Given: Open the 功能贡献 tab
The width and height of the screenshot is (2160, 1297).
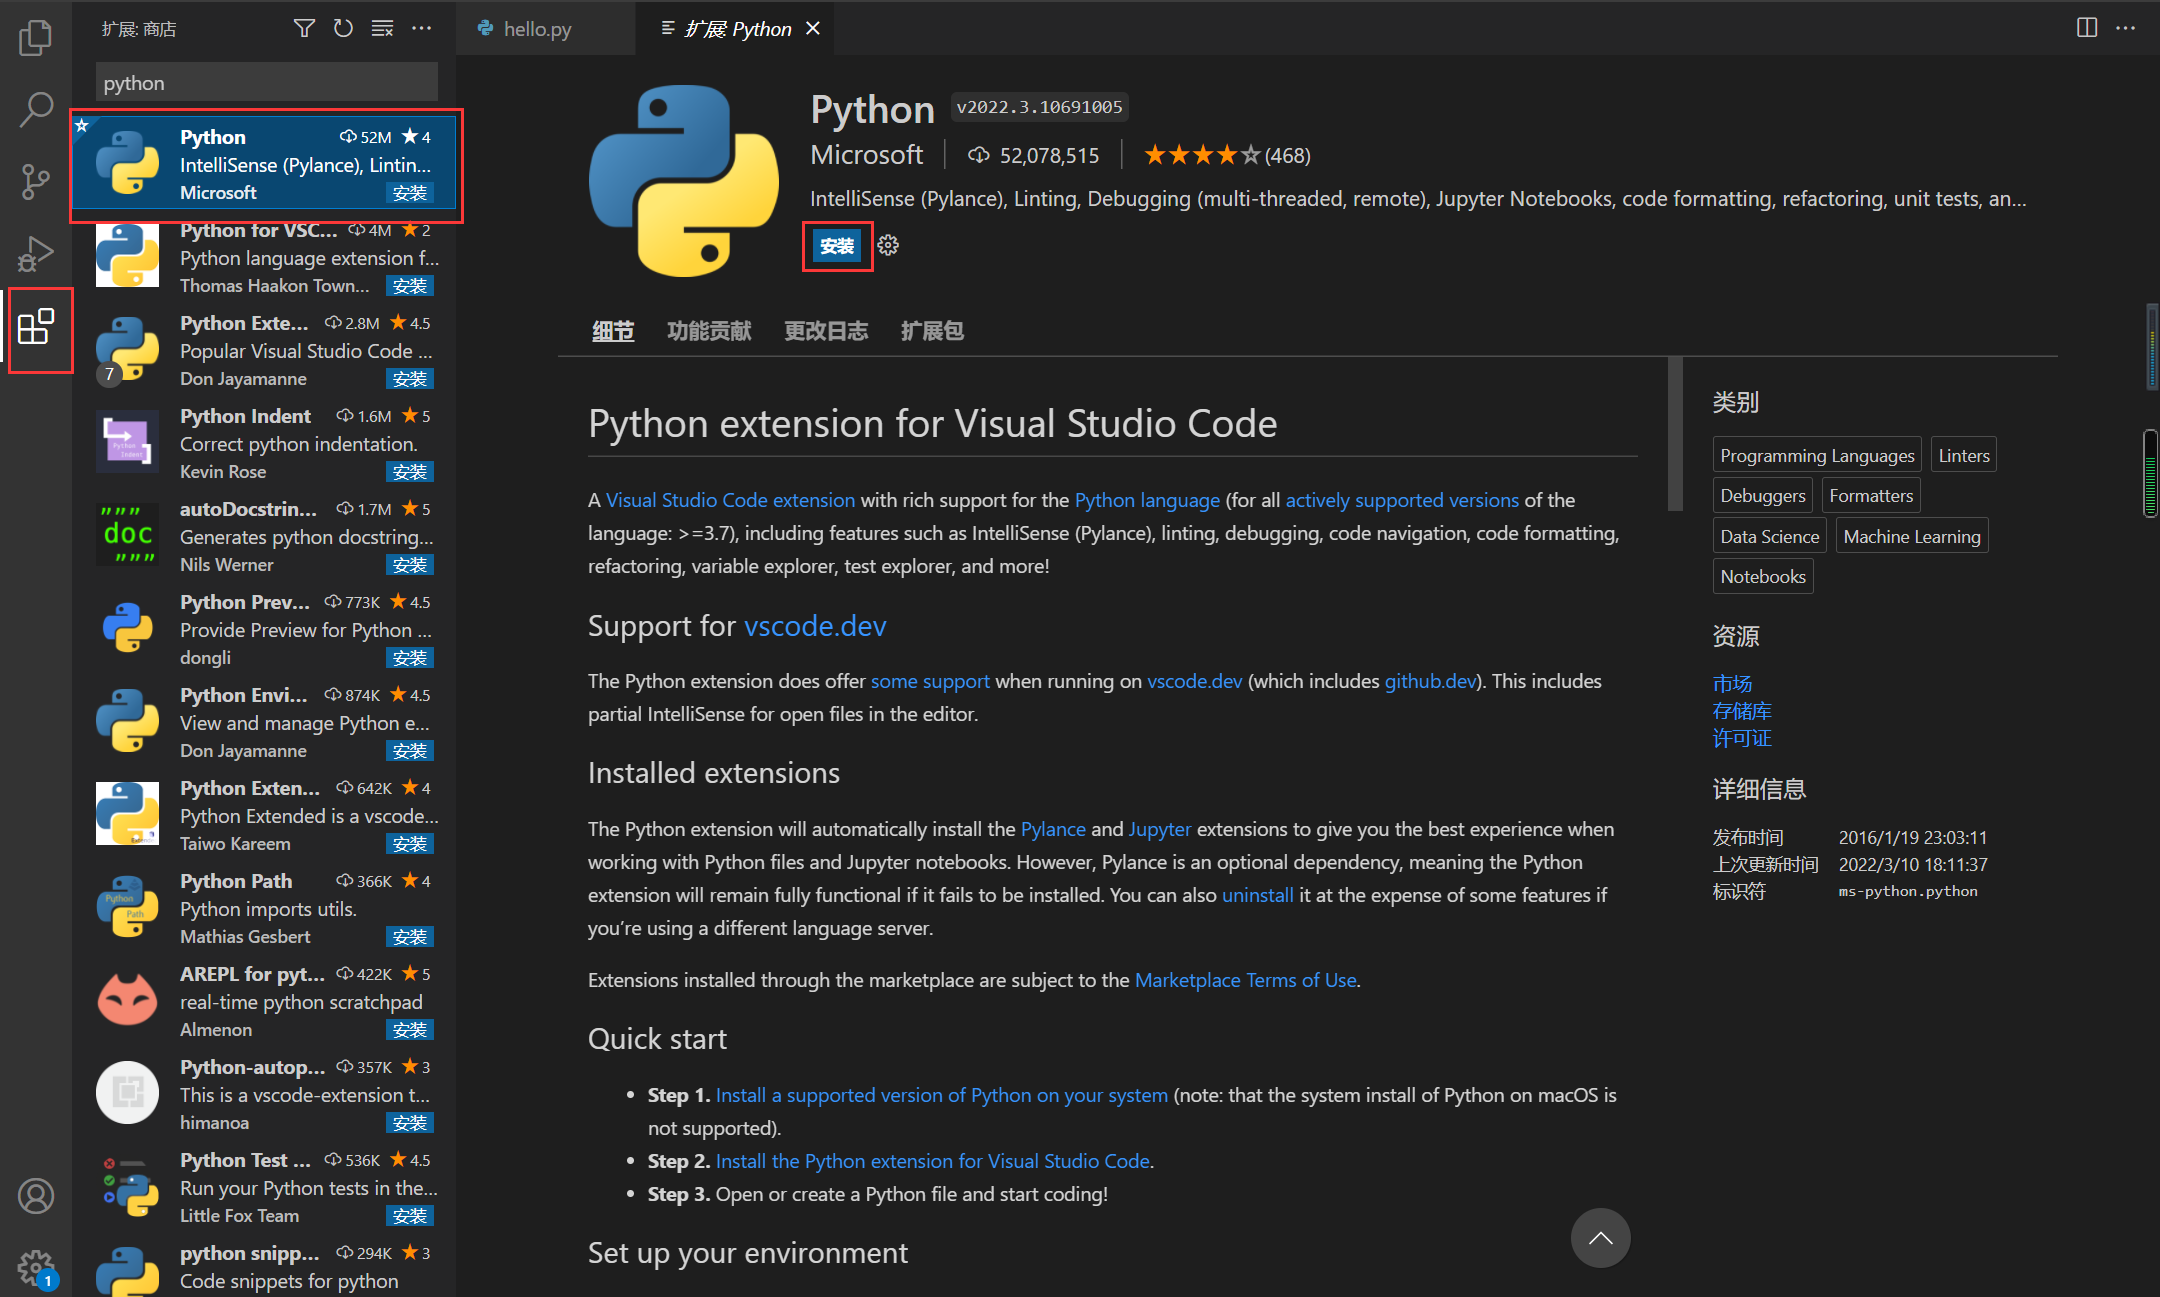Looking at the screenshot, I should coord(709,331).
